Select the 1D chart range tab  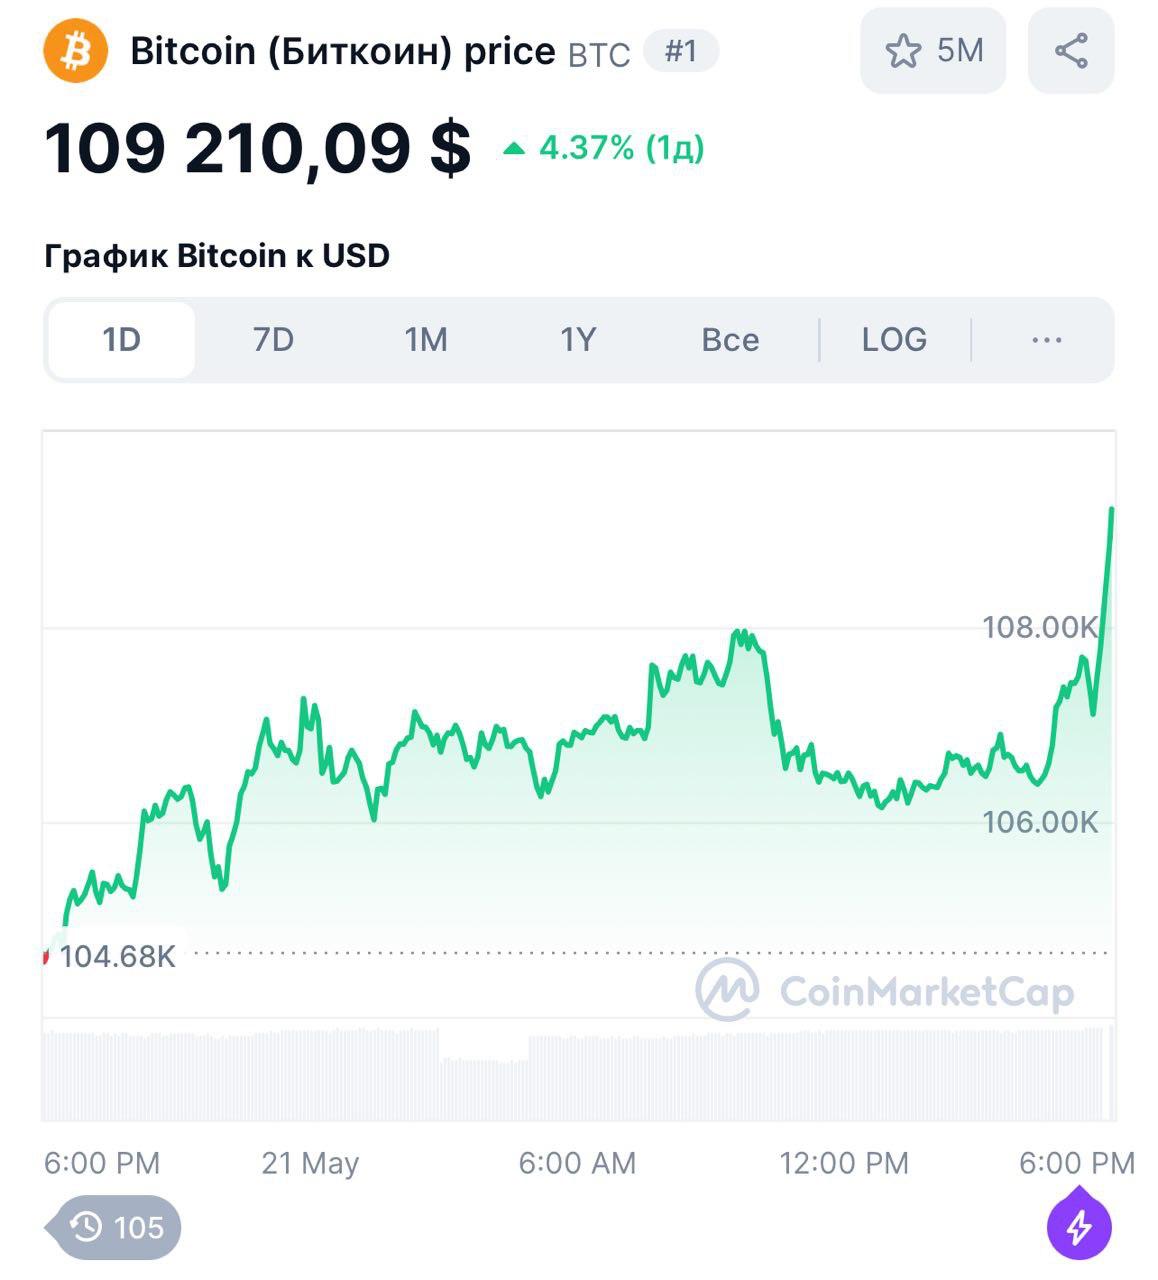pos(121,340)
